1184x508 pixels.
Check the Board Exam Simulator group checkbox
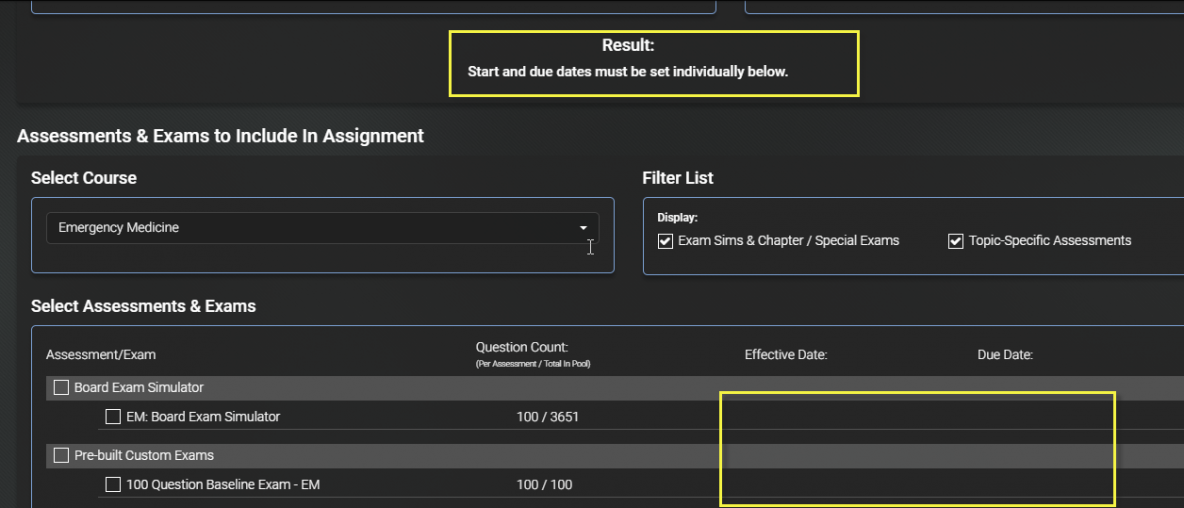tap(61, 388)
